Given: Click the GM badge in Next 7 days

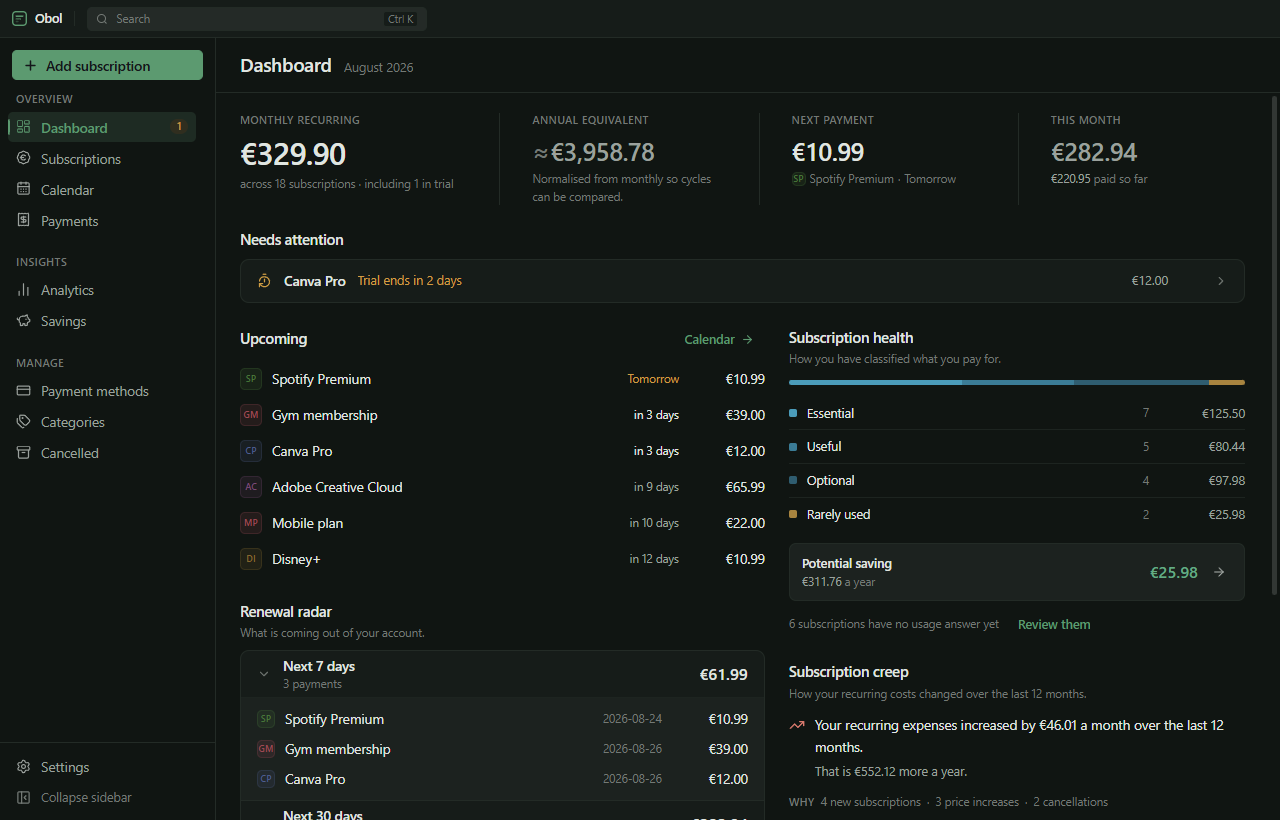Looking at the screenshot, I should (x=266, y=749).
